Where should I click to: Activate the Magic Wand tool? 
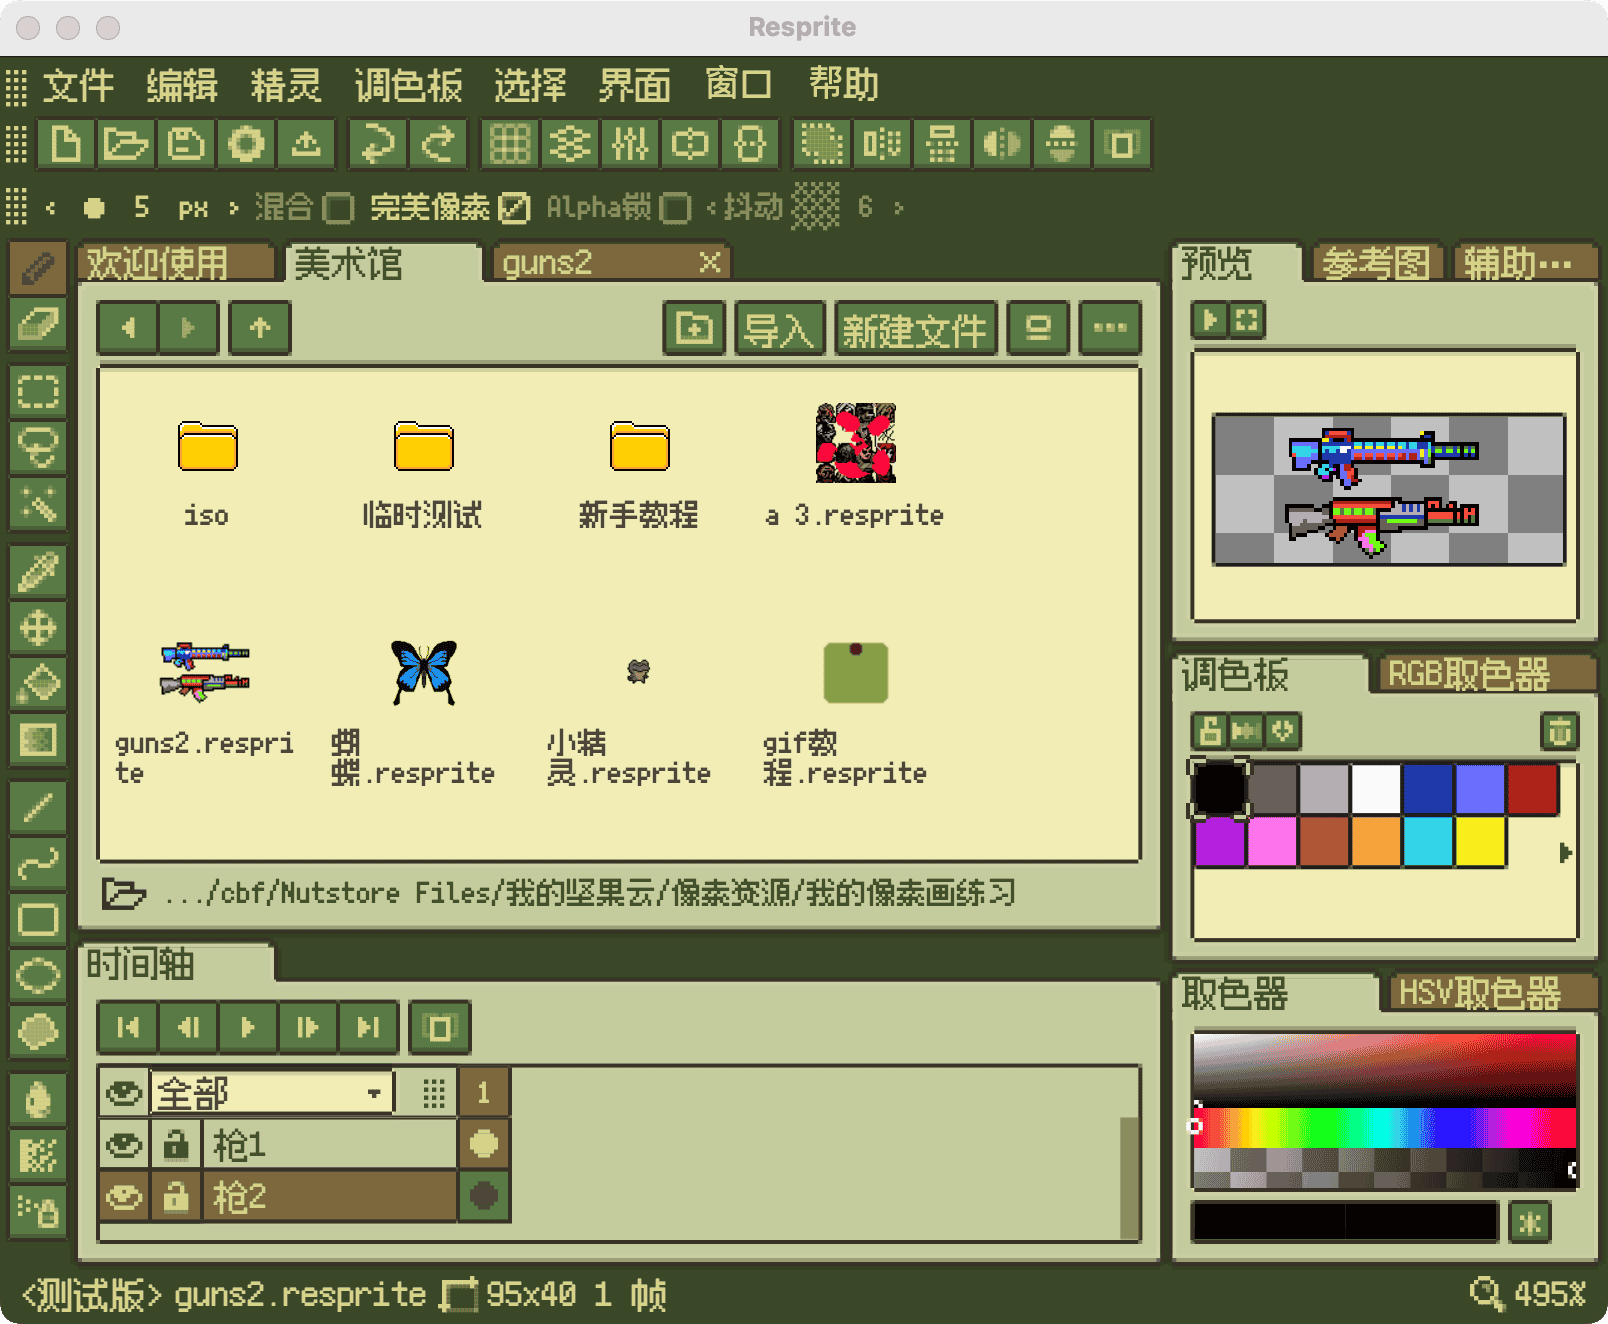pos(38,505)
